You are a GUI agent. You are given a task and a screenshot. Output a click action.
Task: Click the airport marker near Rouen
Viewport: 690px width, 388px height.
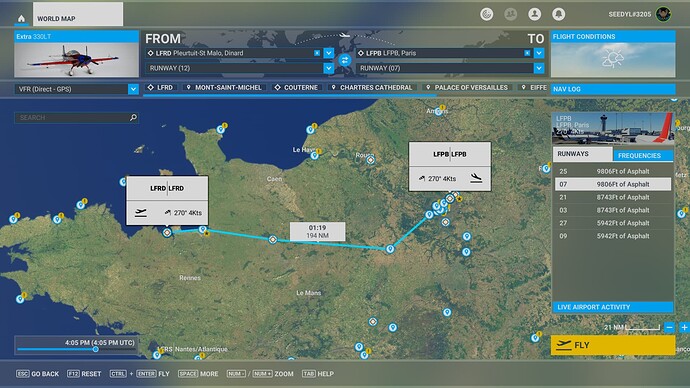coord(371,160)
